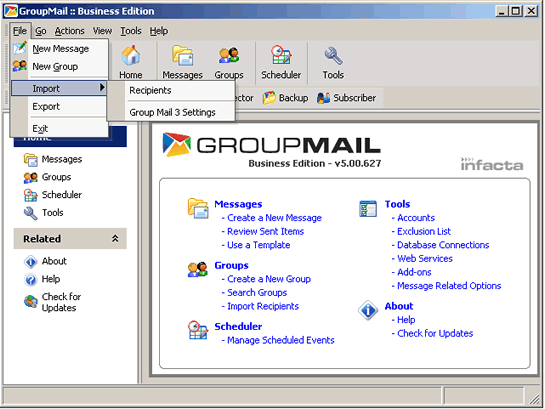Select Backup in the secondary toolbar
The image size is (545, 409).
coord(285,98)
